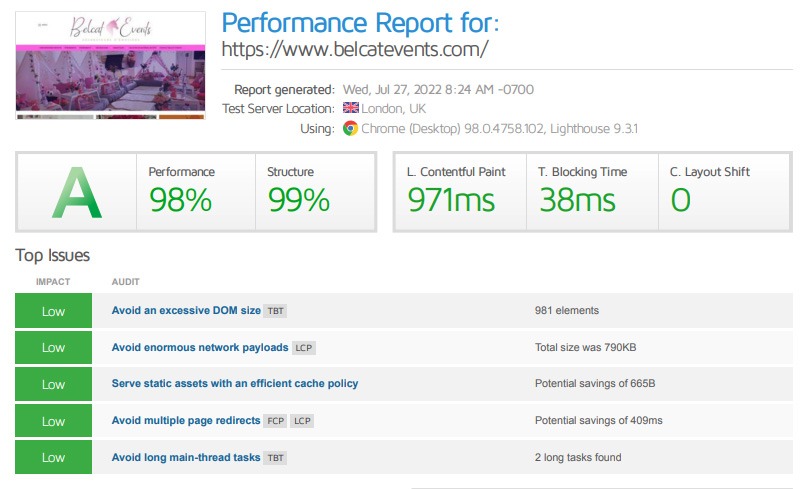808x489 pixels.
Task: Click the UK flag icon beside London
Action: (x=351, y=109)
